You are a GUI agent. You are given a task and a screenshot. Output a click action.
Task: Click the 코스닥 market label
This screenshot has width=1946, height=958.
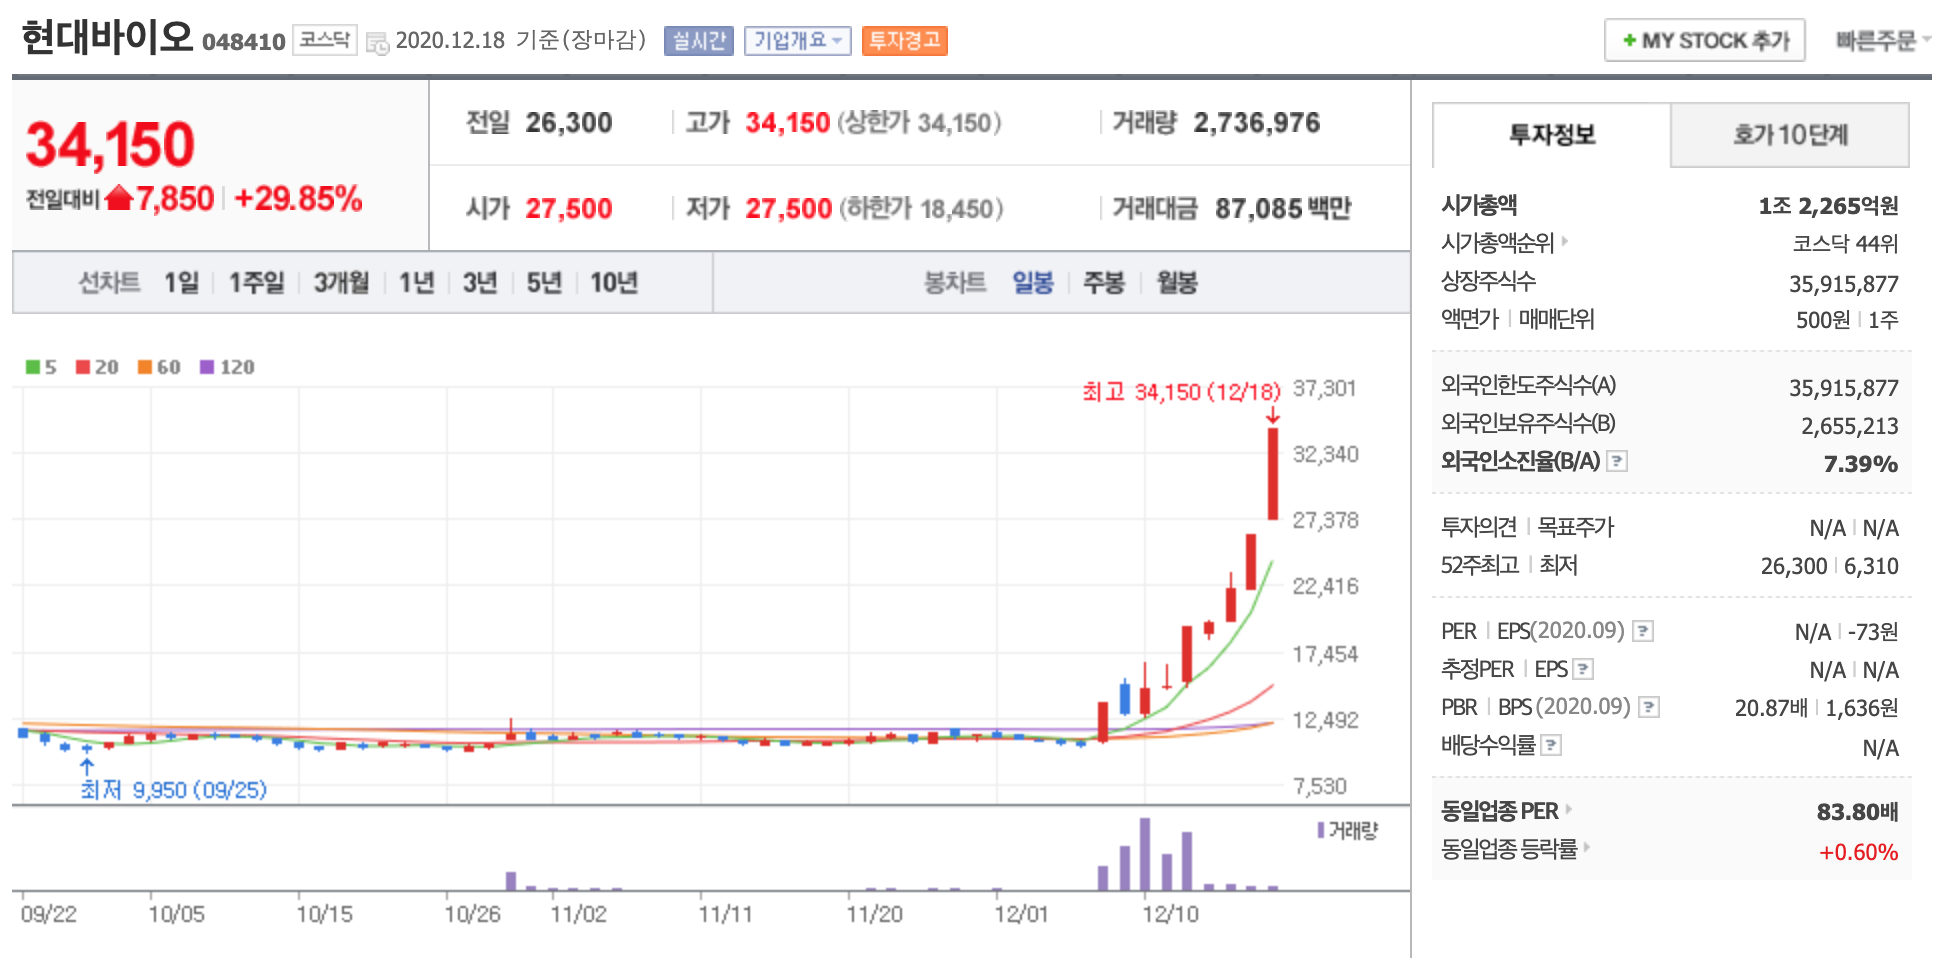325,40
